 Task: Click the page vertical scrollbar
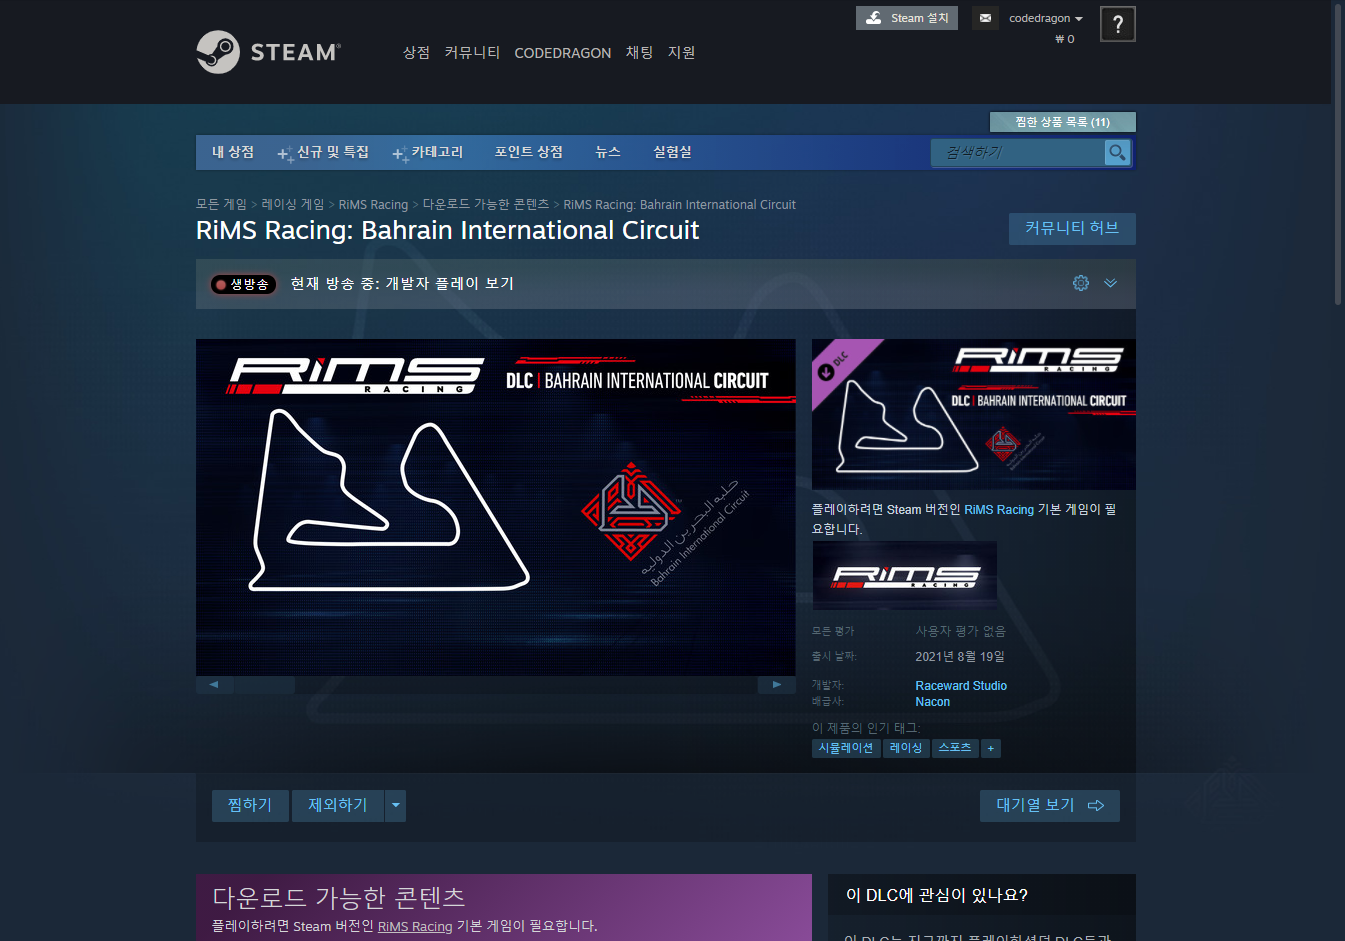pos(1338,155)
